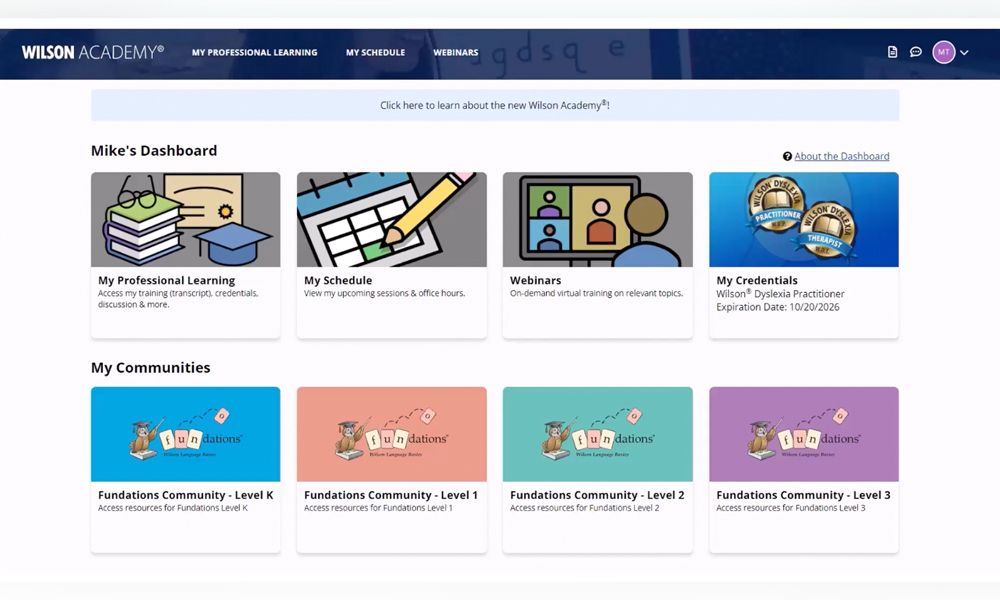The width and height of the screenshot is (1000, 600).
Task: Click the help question mark icon
Action: click(788, 156)
